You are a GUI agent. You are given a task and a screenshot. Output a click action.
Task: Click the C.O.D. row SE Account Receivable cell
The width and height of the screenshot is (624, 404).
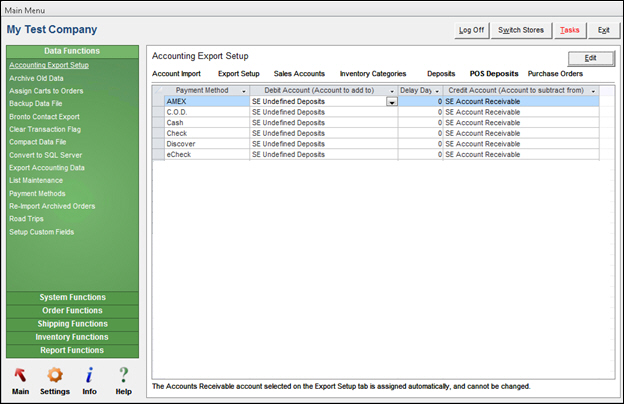point(521,112)
